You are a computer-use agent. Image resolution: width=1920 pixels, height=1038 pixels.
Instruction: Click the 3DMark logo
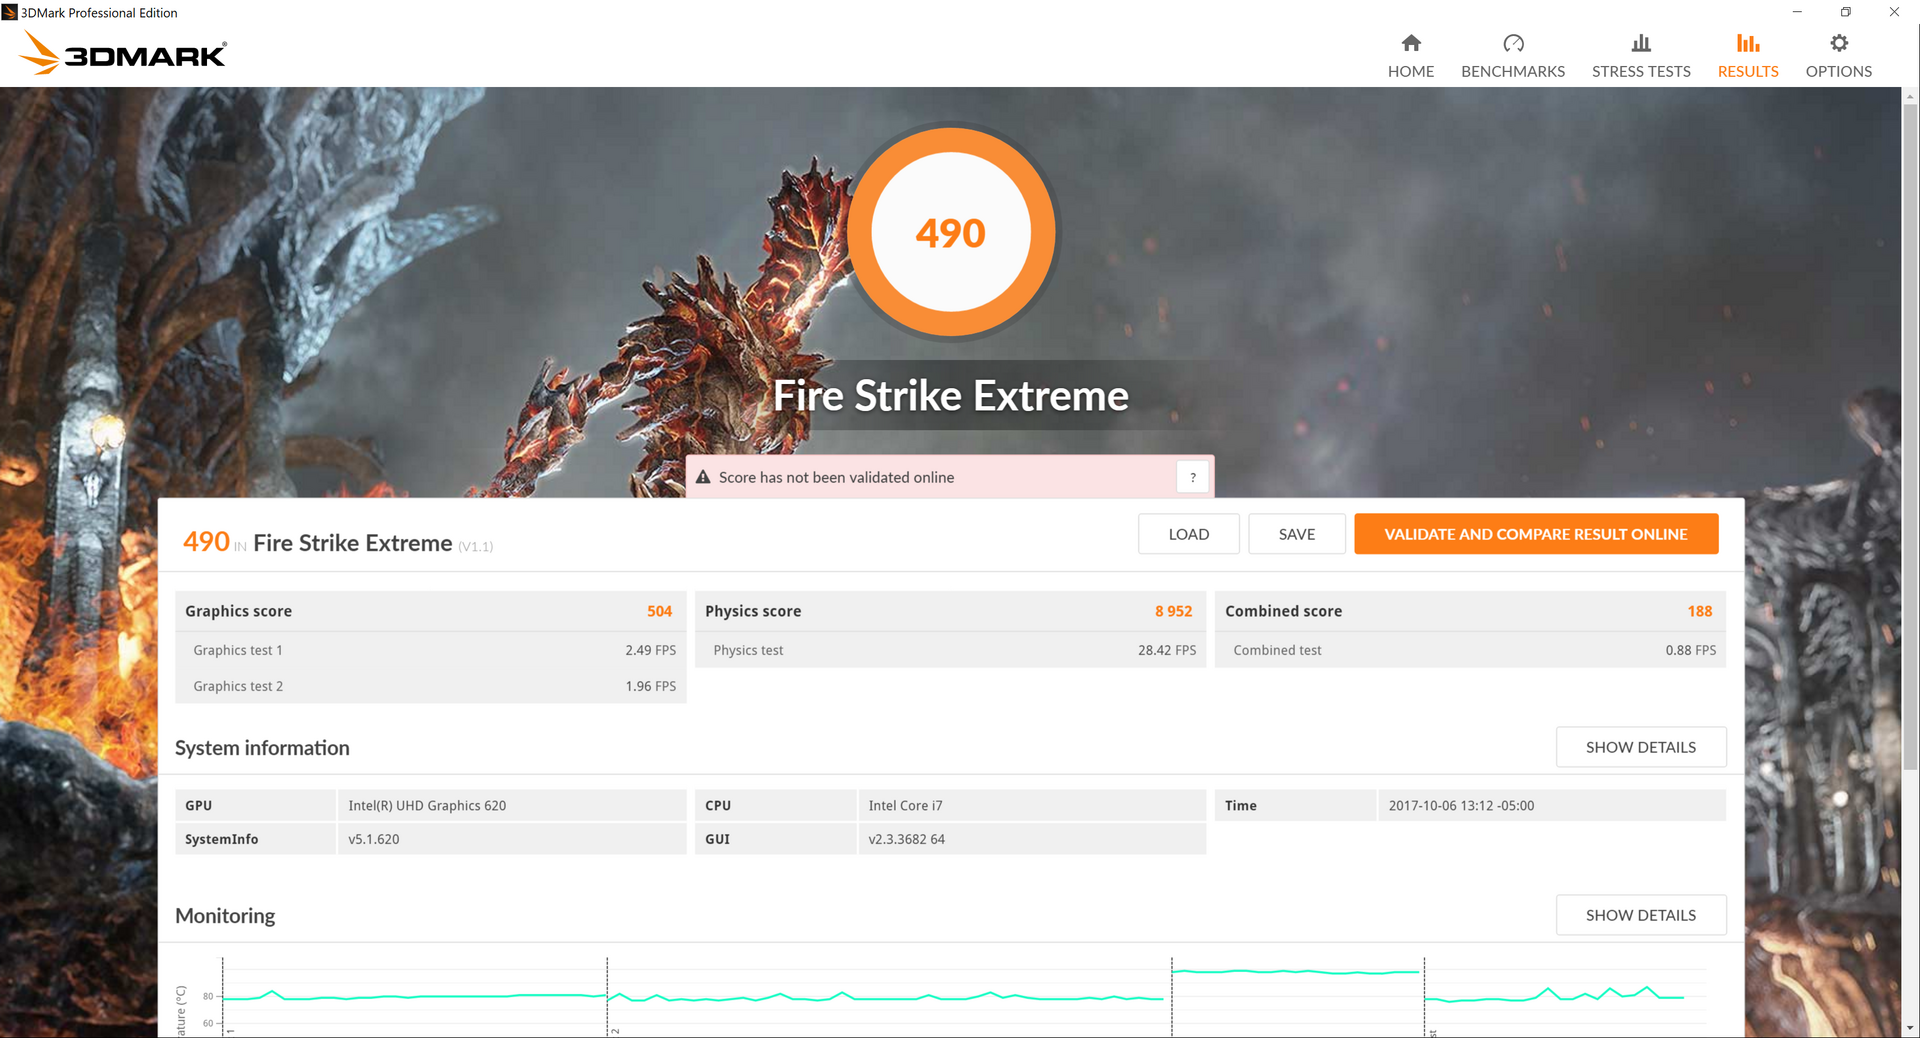point(124,54)
